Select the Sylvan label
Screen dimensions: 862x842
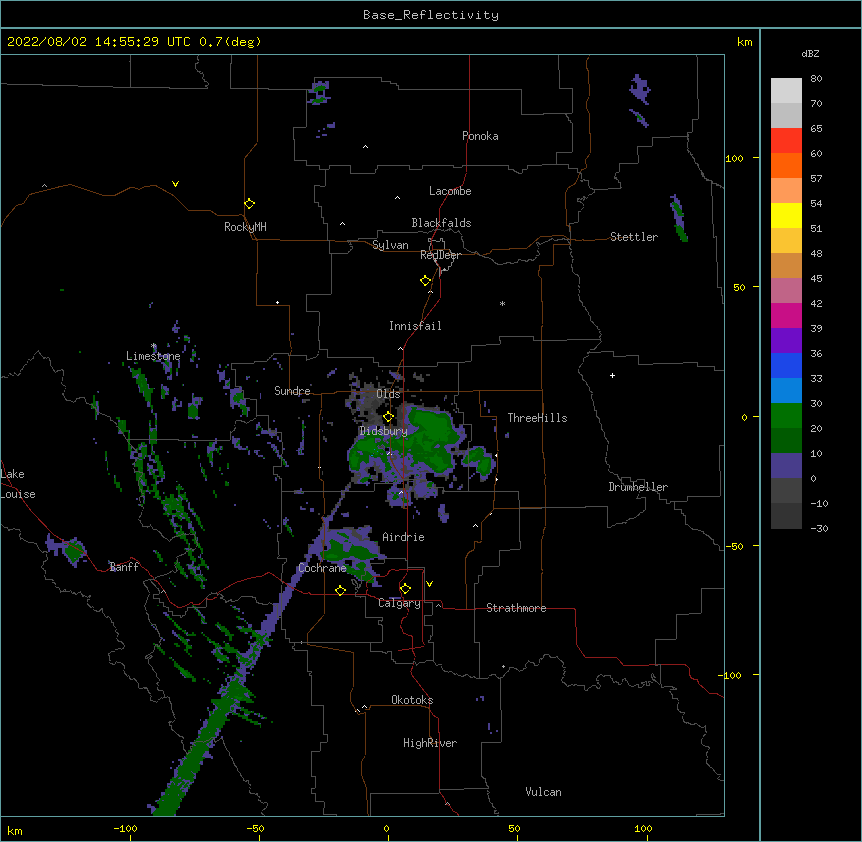point(390,245)
